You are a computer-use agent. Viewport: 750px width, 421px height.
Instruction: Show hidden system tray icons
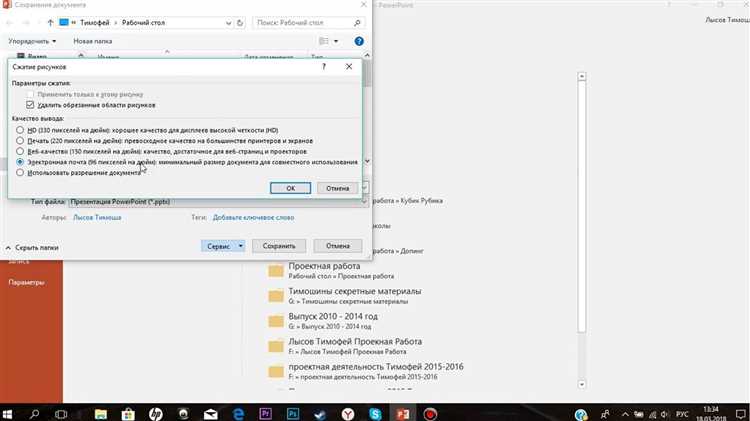[625, 414]
